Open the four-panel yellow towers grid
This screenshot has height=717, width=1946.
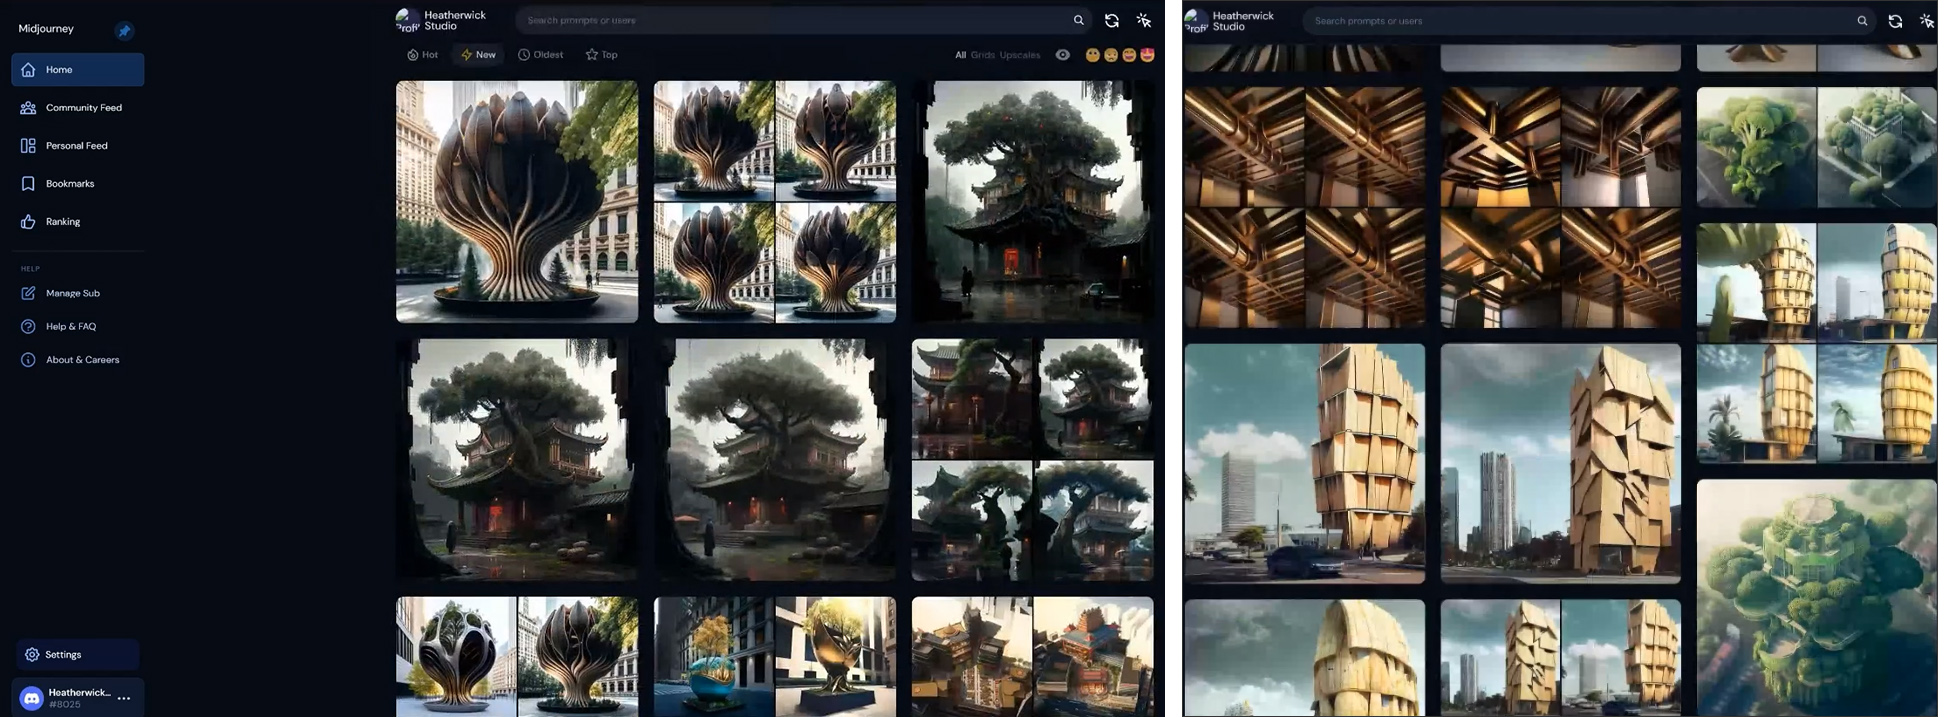click(x=1817, y=343)
